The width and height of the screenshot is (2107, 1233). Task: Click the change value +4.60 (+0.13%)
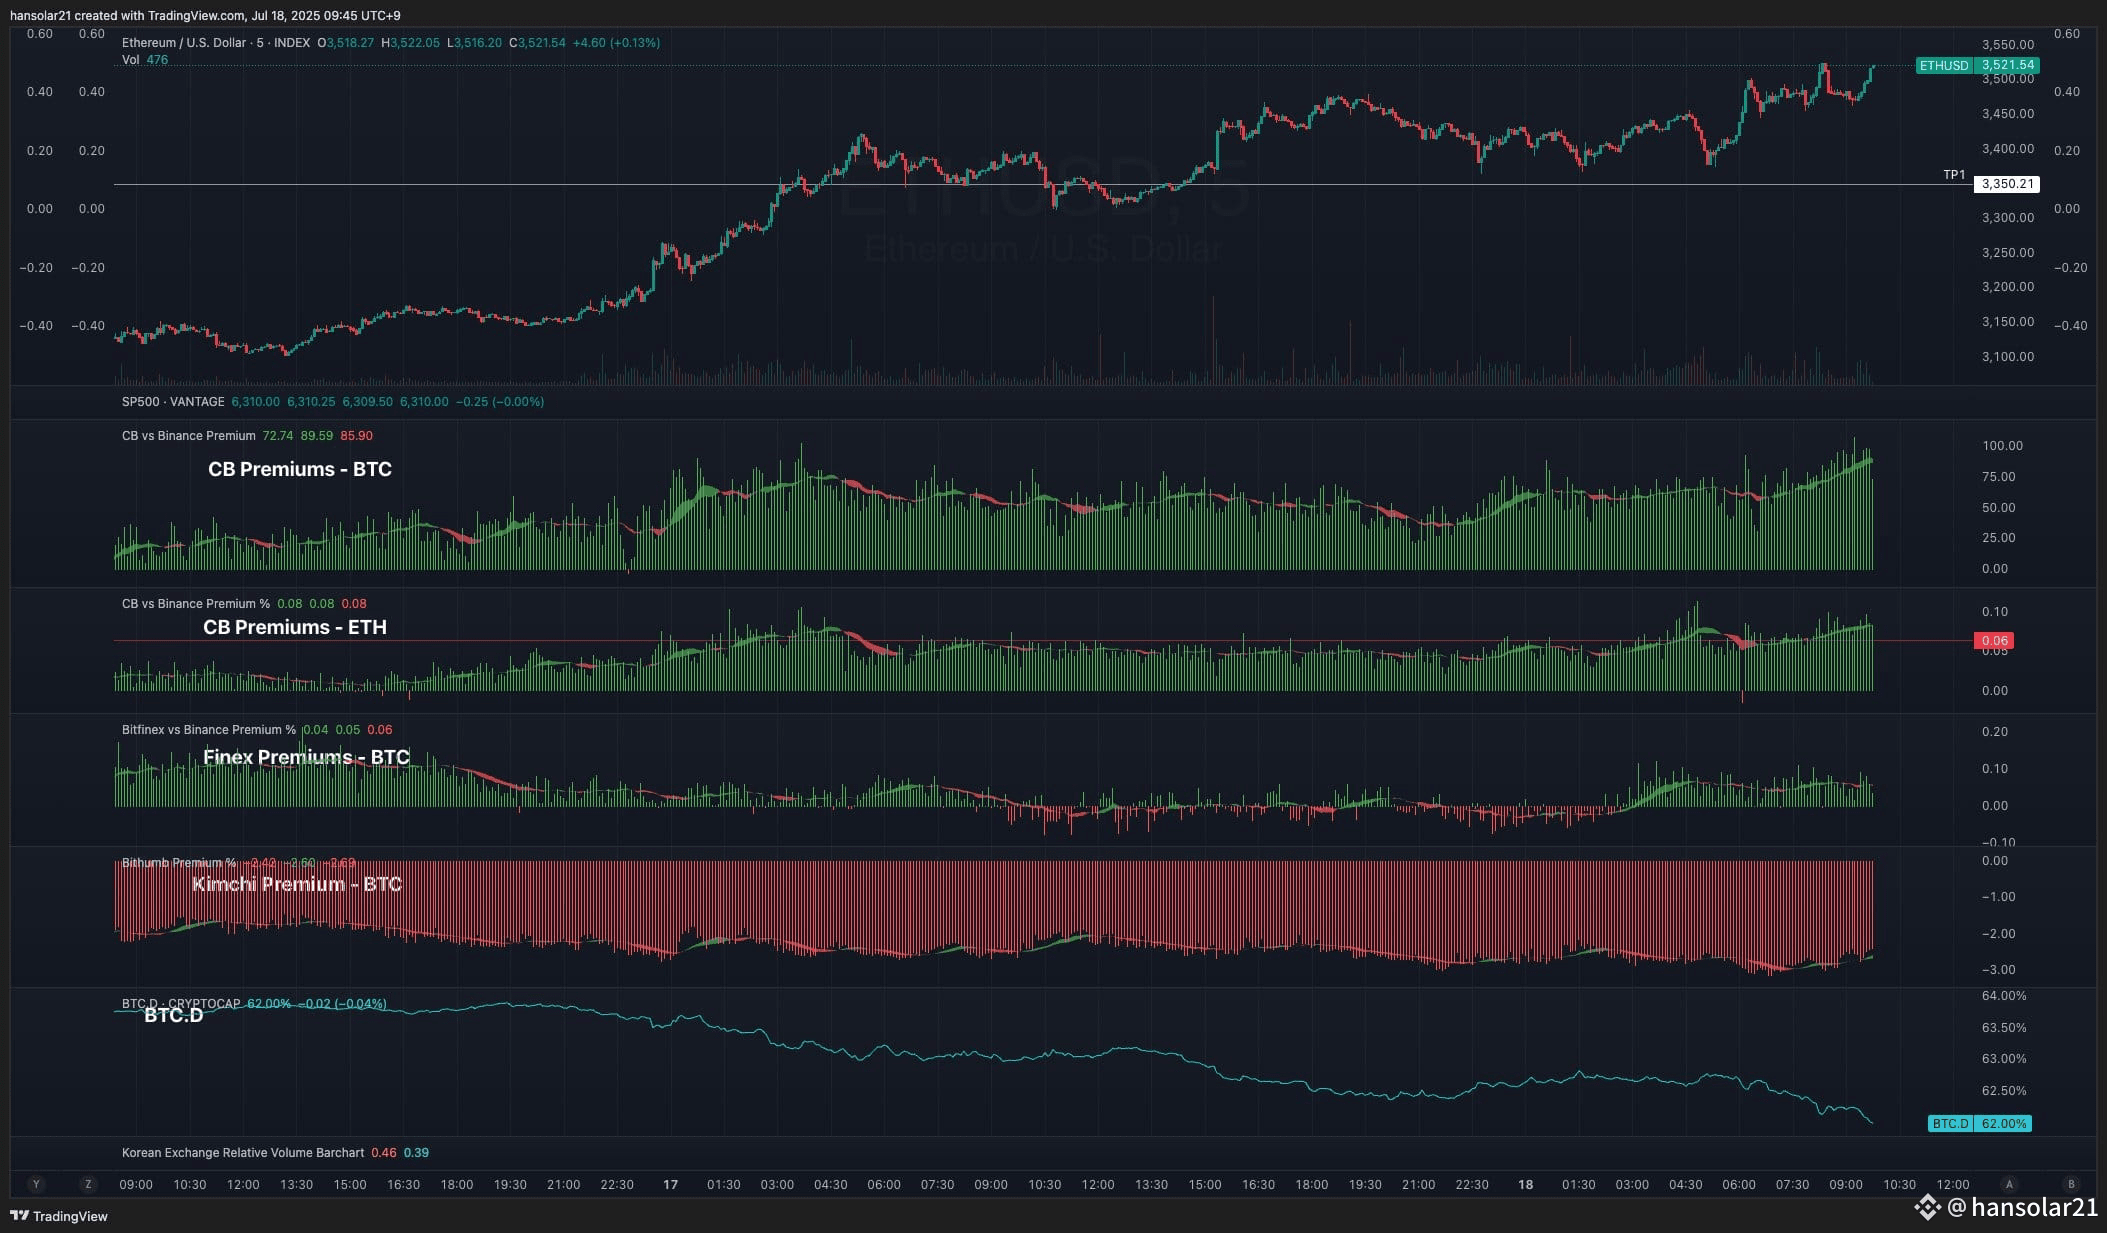pos(616,43)
